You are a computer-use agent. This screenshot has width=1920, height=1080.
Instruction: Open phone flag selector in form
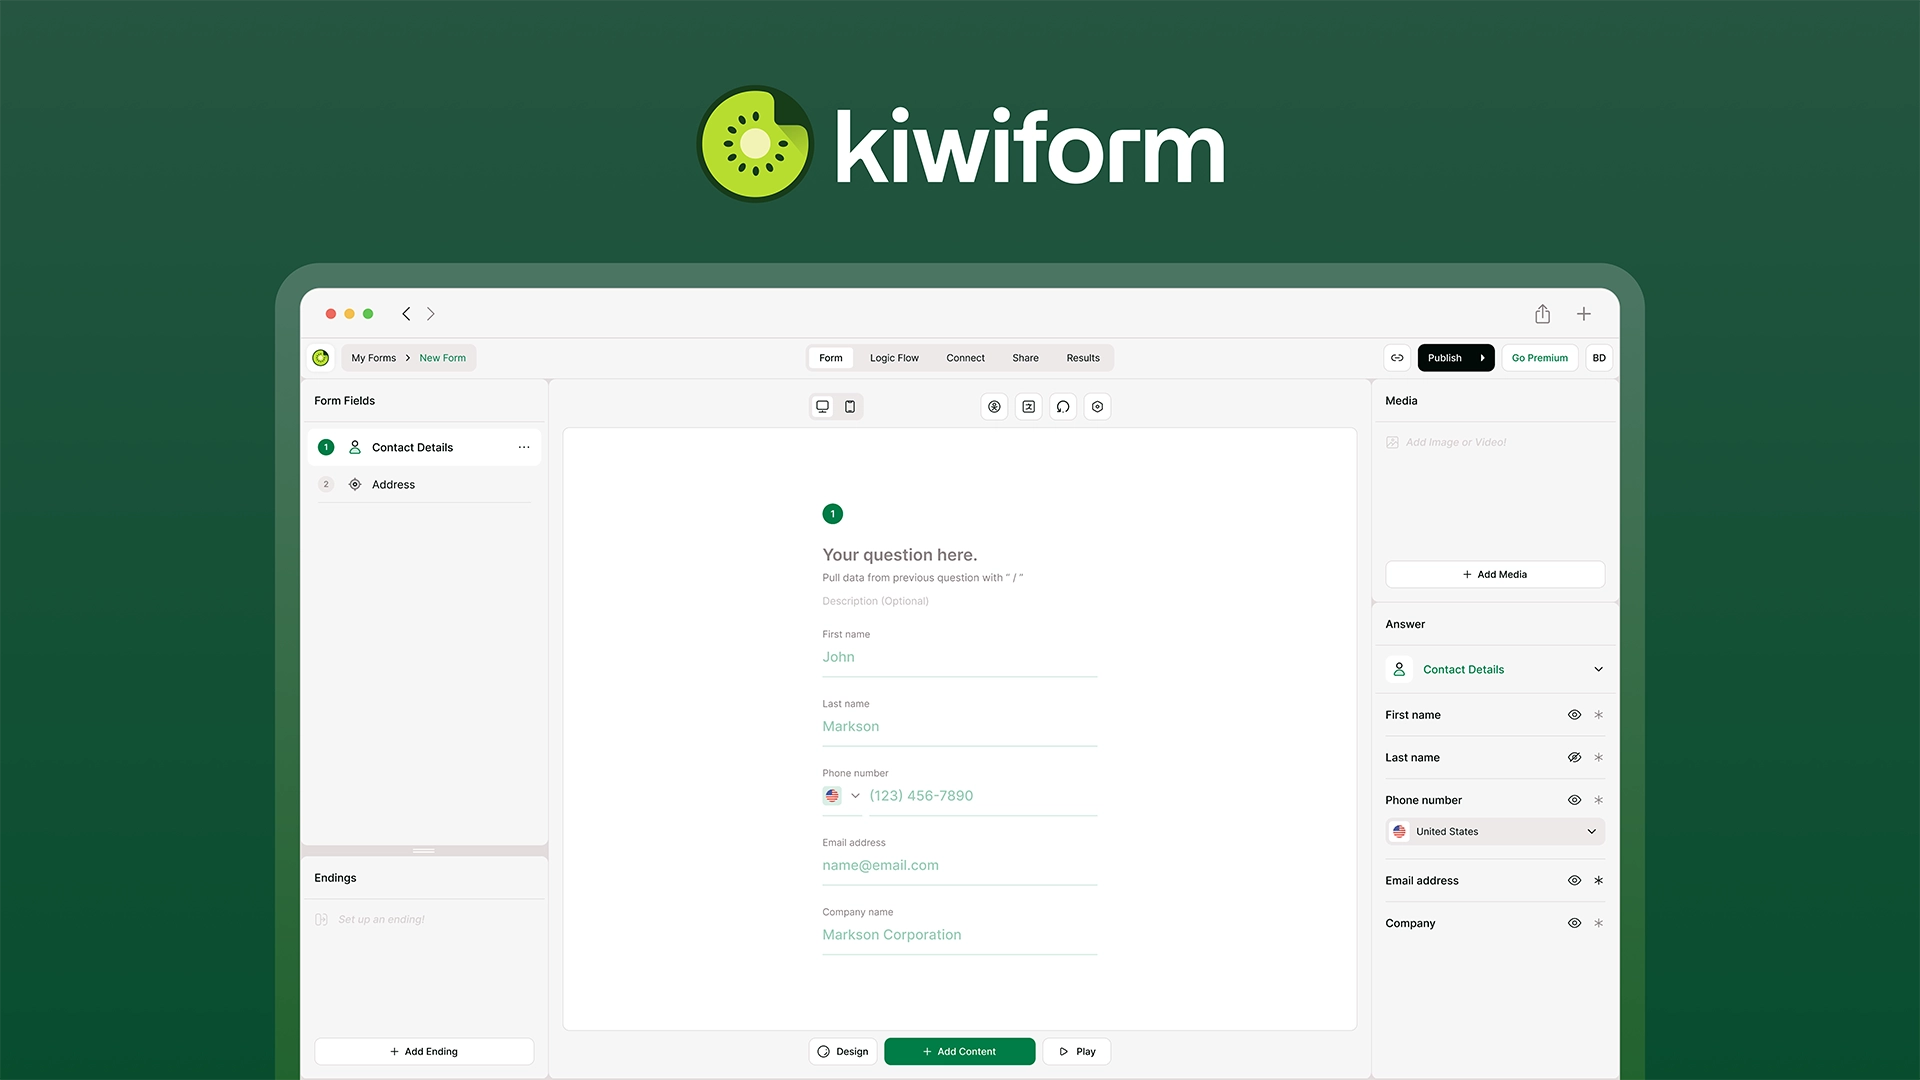coord(841,796)
